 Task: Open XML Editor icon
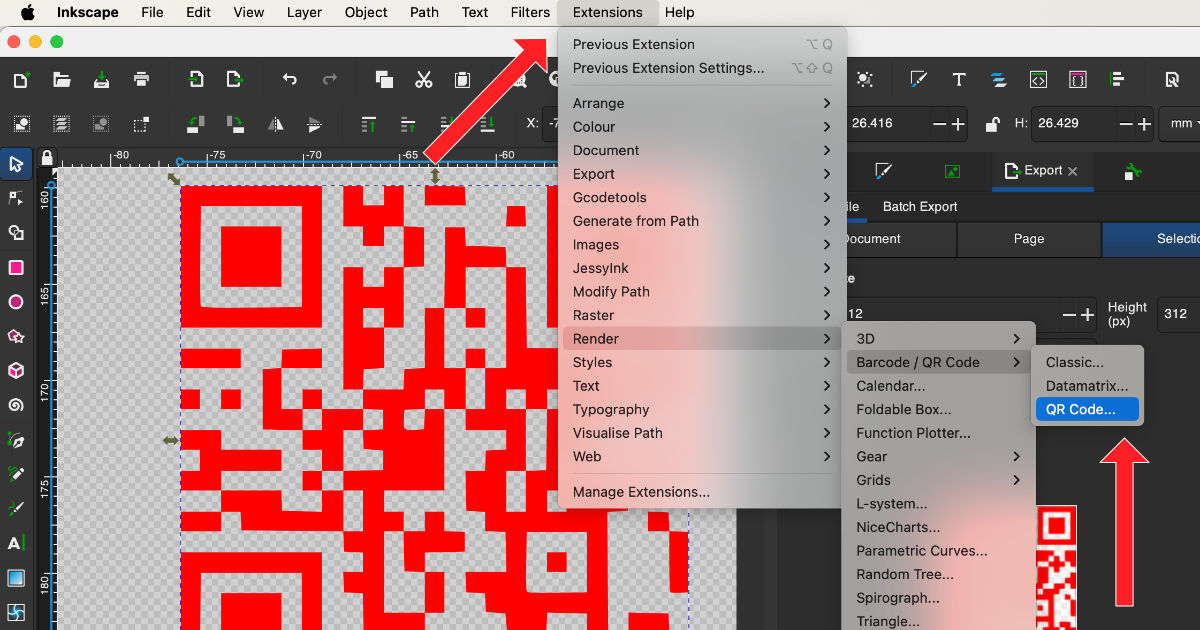click(x=1038, y=80)
